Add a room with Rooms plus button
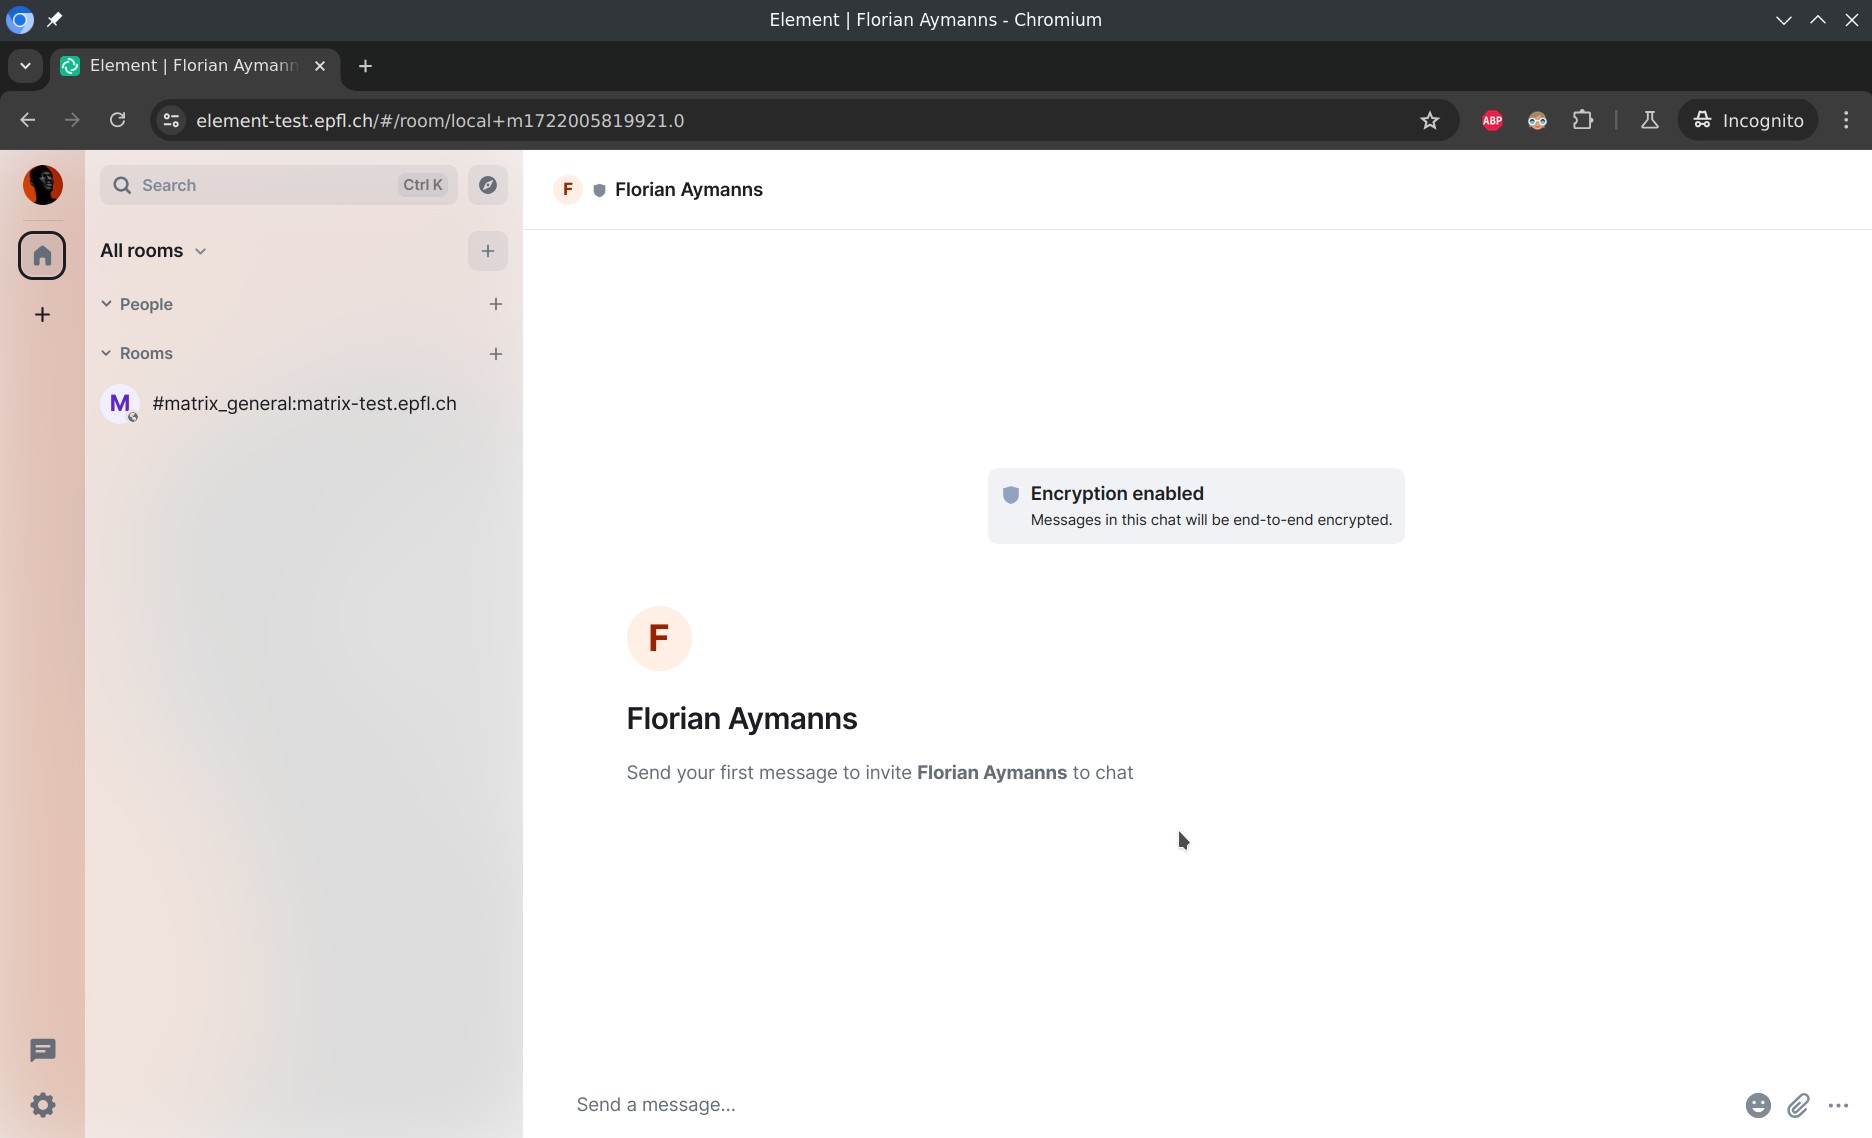Screen dimensions: 1872x1138 pos(495,354)
